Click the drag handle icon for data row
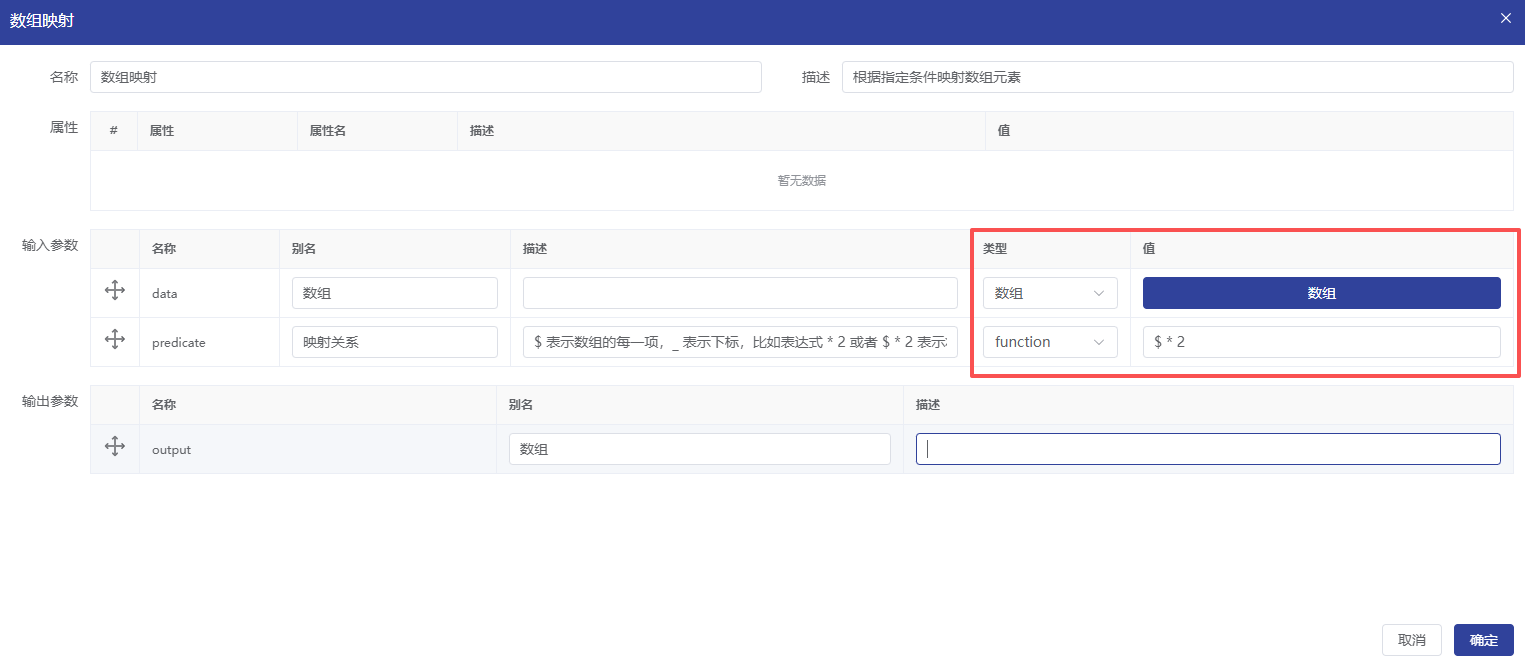The width and height of the screenshot is (1525, 665). (x=115, y=291)
